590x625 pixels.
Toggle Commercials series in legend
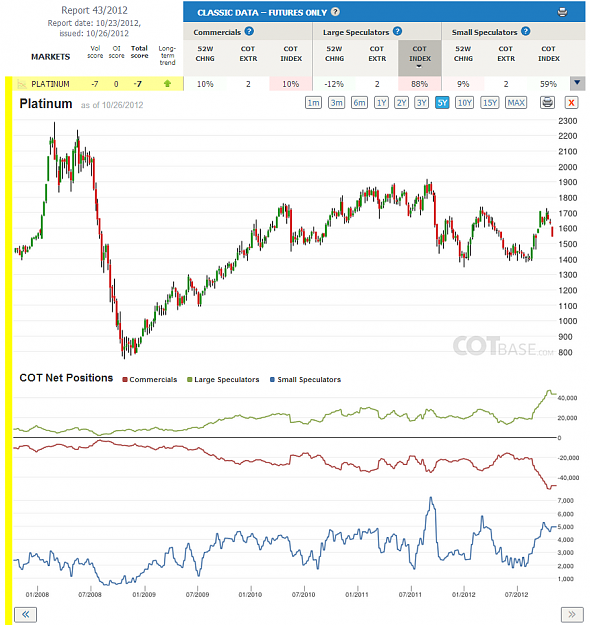[150, 379]
